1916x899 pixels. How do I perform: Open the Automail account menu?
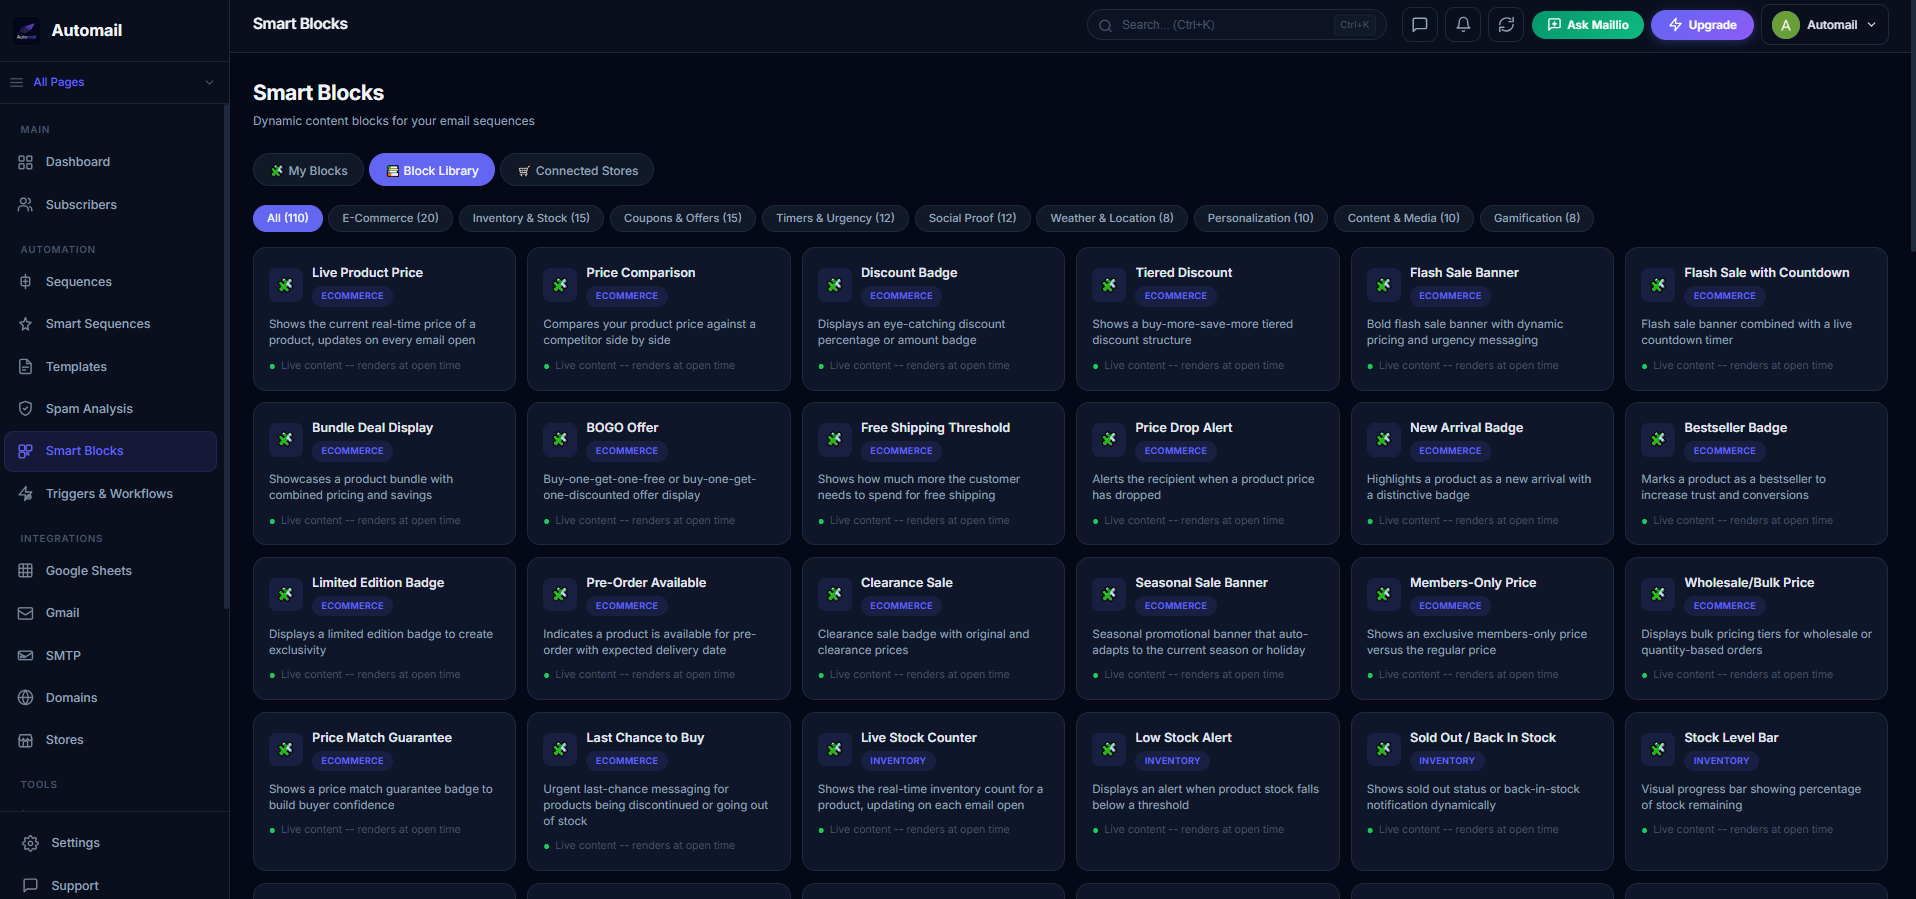pyautogui.click(x=1825, y=25)
